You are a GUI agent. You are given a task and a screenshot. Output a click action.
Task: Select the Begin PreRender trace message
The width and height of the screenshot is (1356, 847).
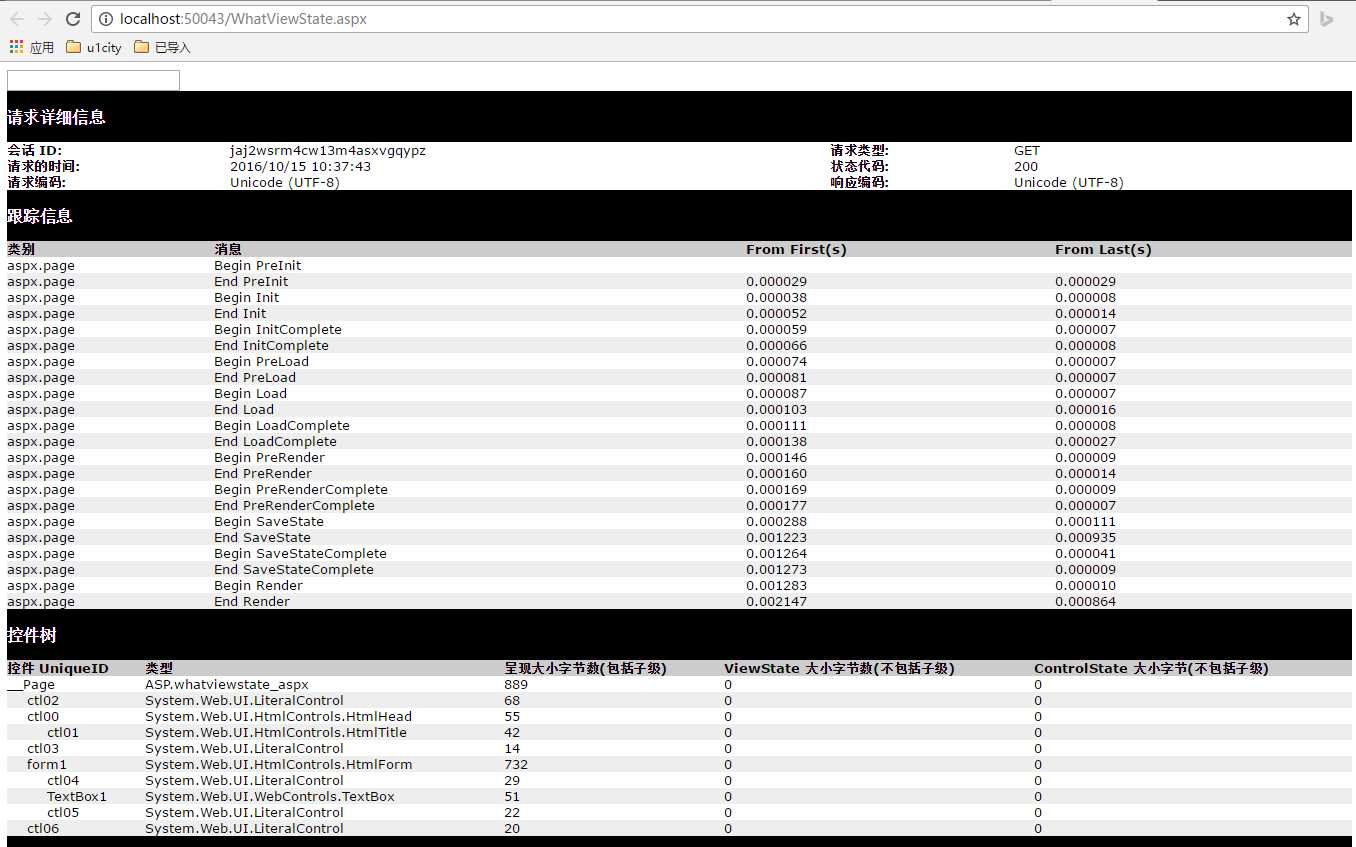269,457
